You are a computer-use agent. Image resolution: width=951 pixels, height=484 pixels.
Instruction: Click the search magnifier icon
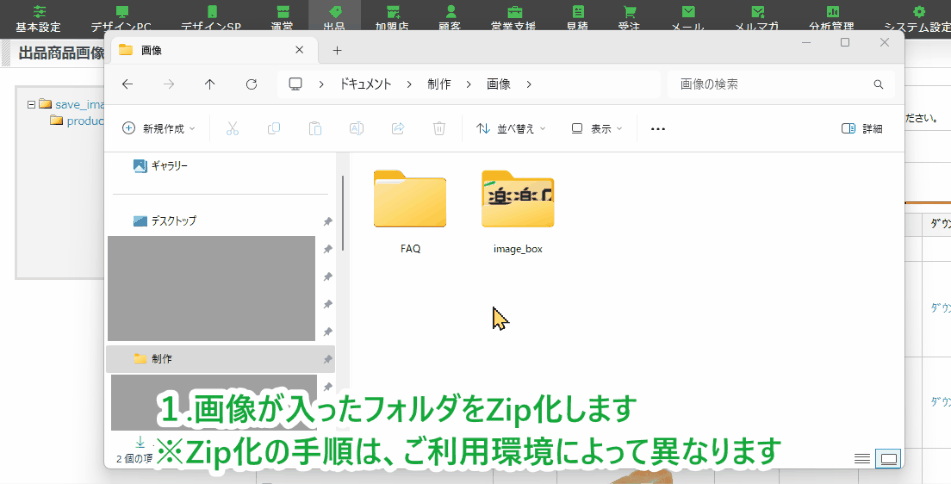[x=878, y=84]
